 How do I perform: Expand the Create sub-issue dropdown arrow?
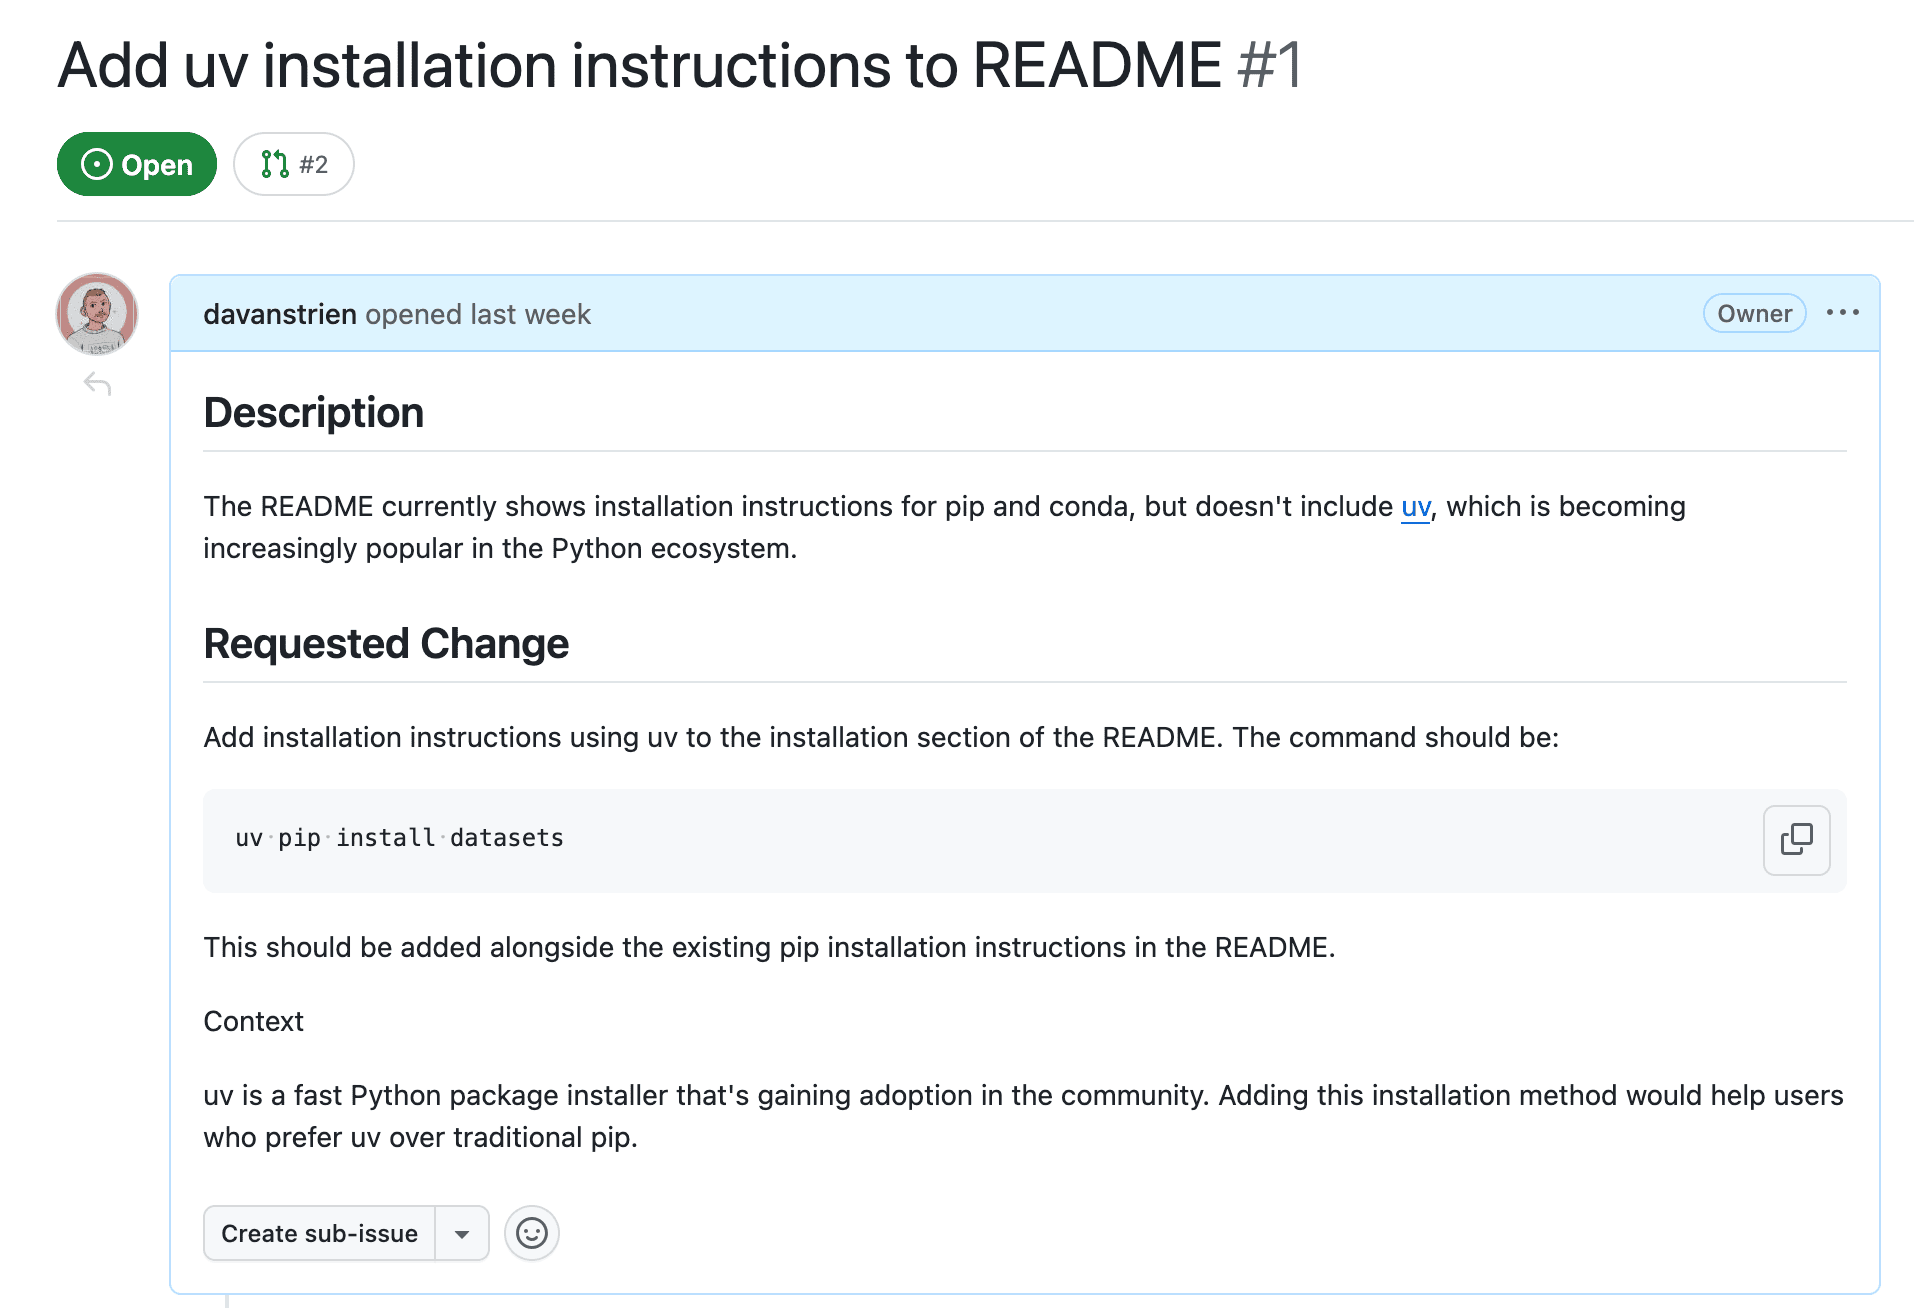tap(461, 1233)
